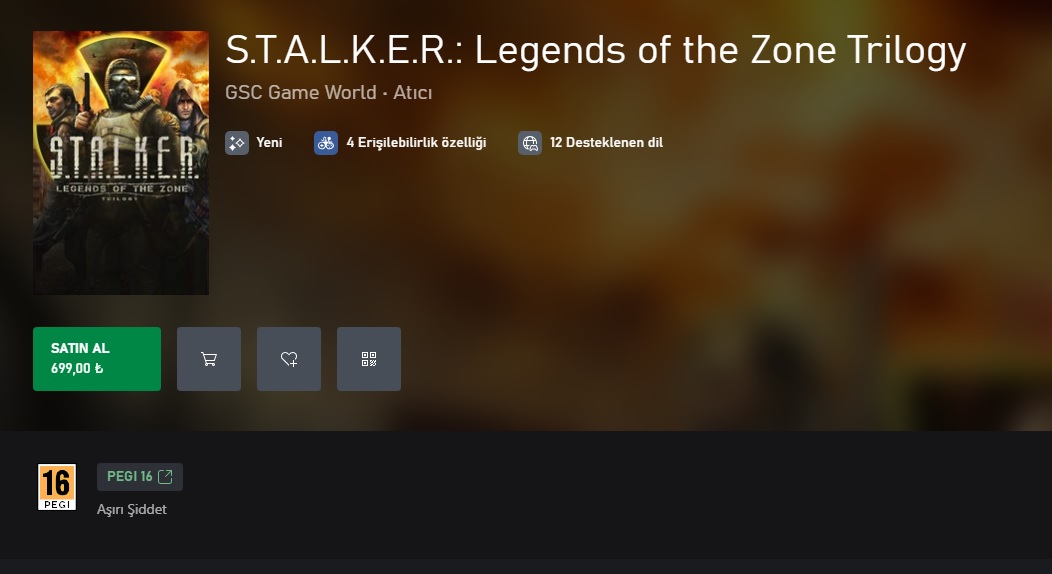Open the 4 Erişilebilirlik özelliği details
1052x574 pixels.
416,143
